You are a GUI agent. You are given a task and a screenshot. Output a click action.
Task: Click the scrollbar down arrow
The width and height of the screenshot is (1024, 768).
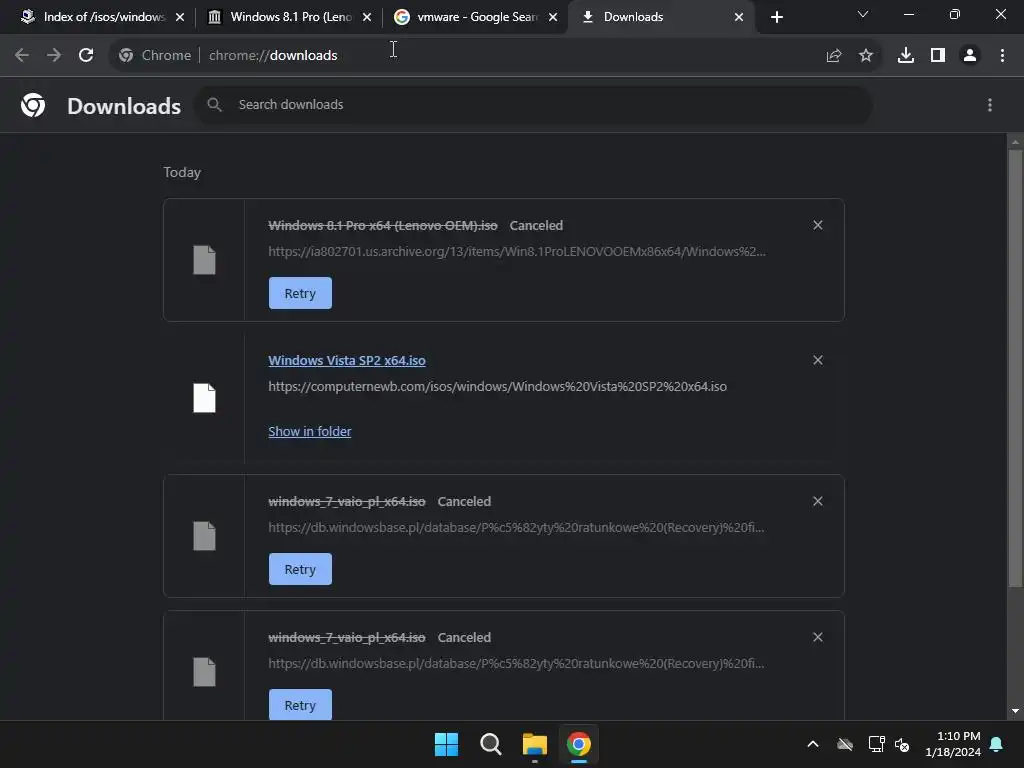tap(1015, 711)
